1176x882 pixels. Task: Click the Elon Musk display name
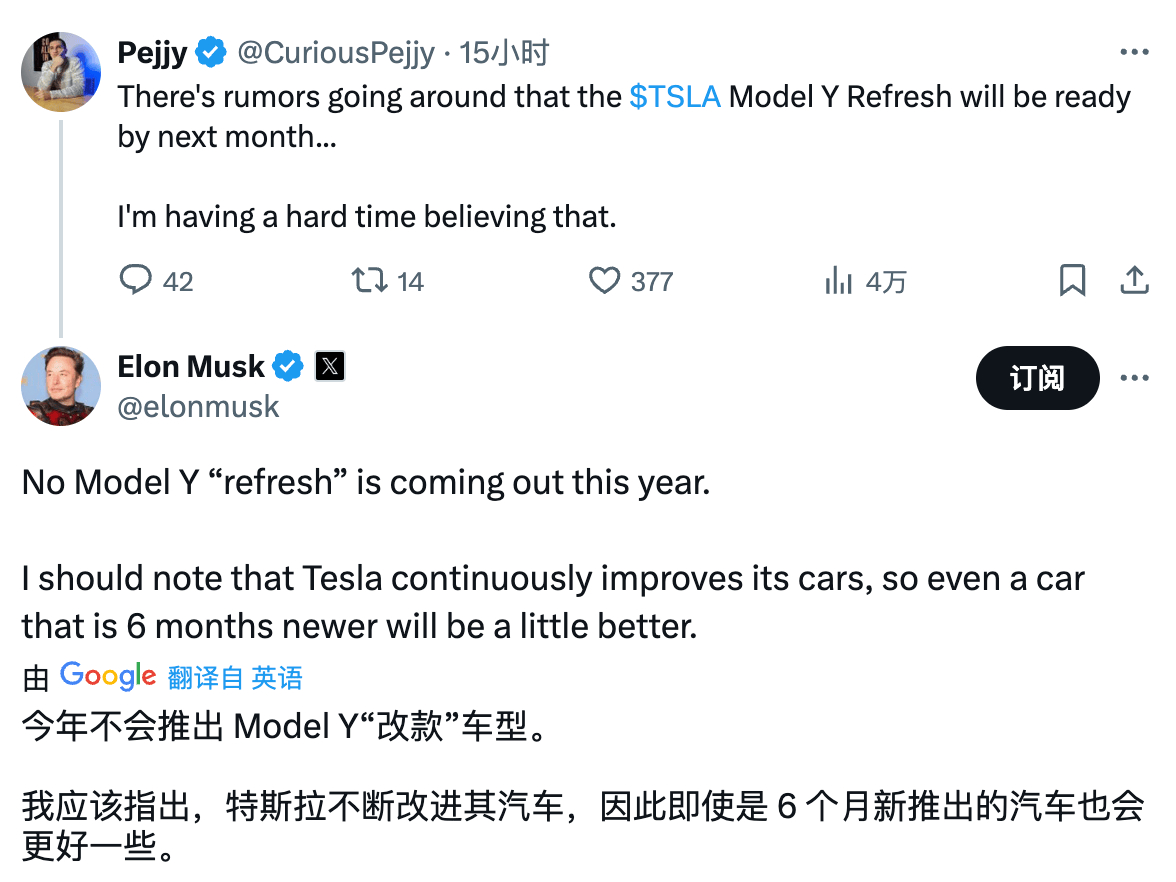click(191, 367)
